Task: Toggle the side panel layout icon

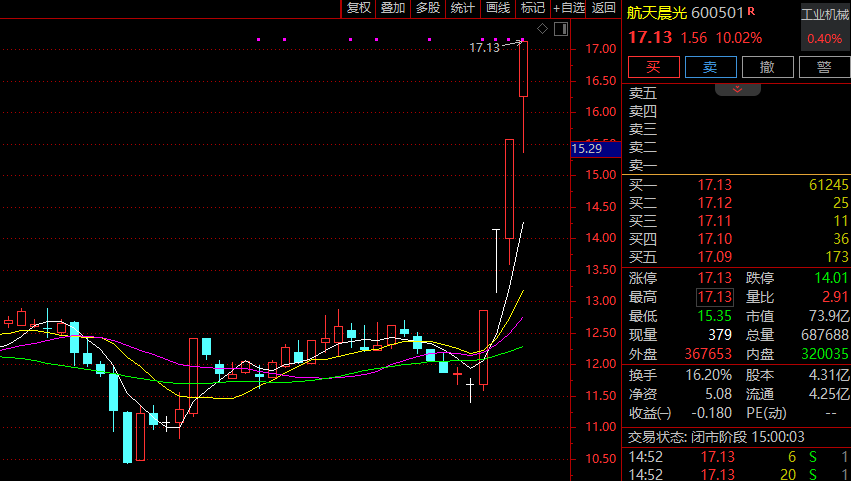Action: pyautogui.click(x=561, y=29)
